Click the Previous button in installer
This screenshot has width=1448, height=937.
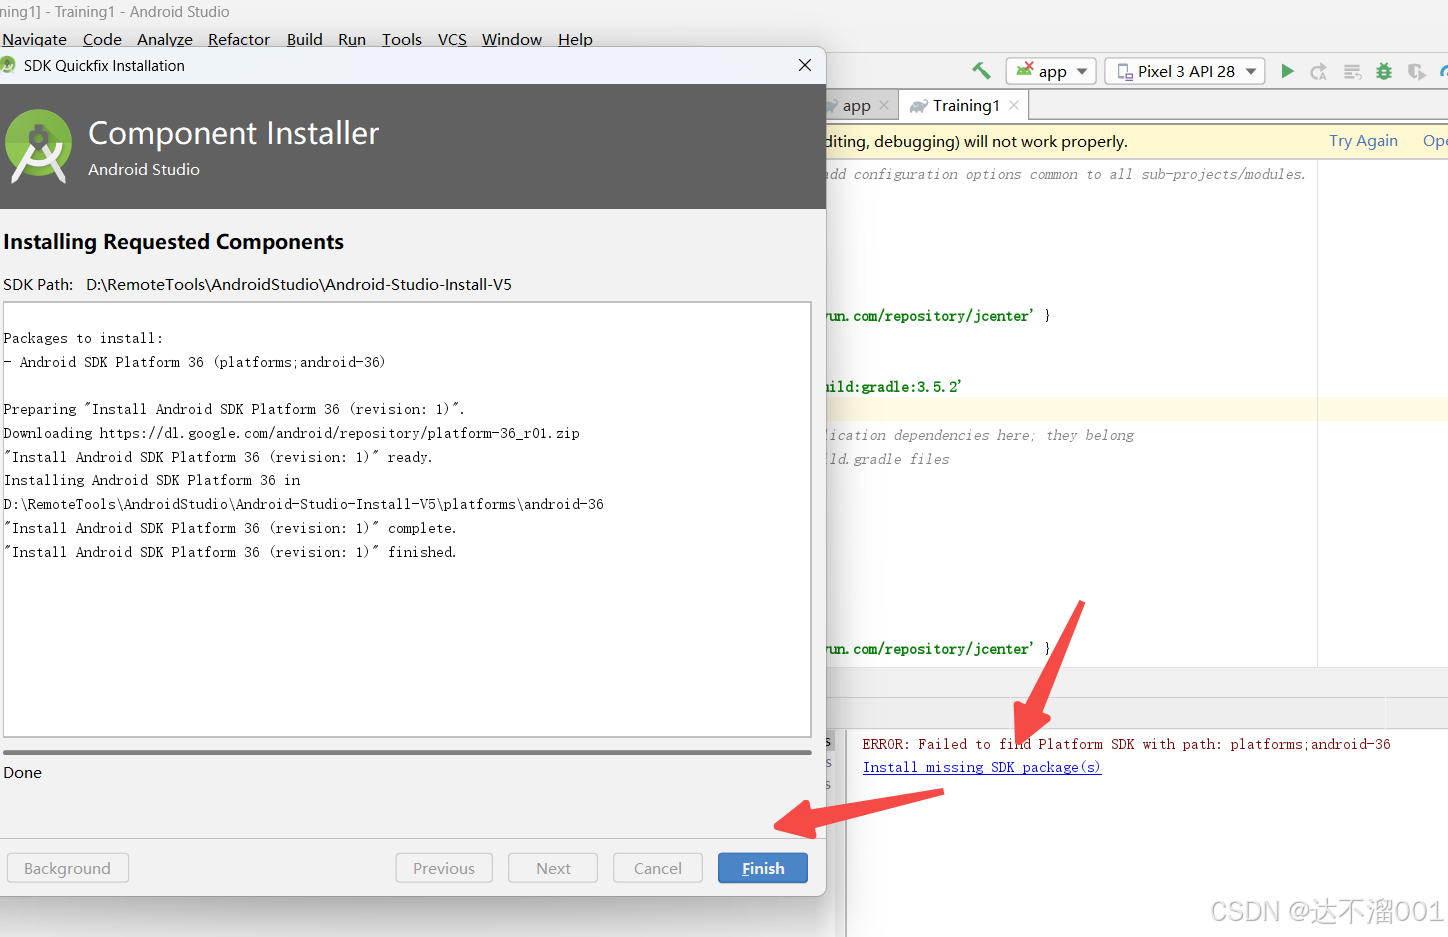[x=444, y=868]
